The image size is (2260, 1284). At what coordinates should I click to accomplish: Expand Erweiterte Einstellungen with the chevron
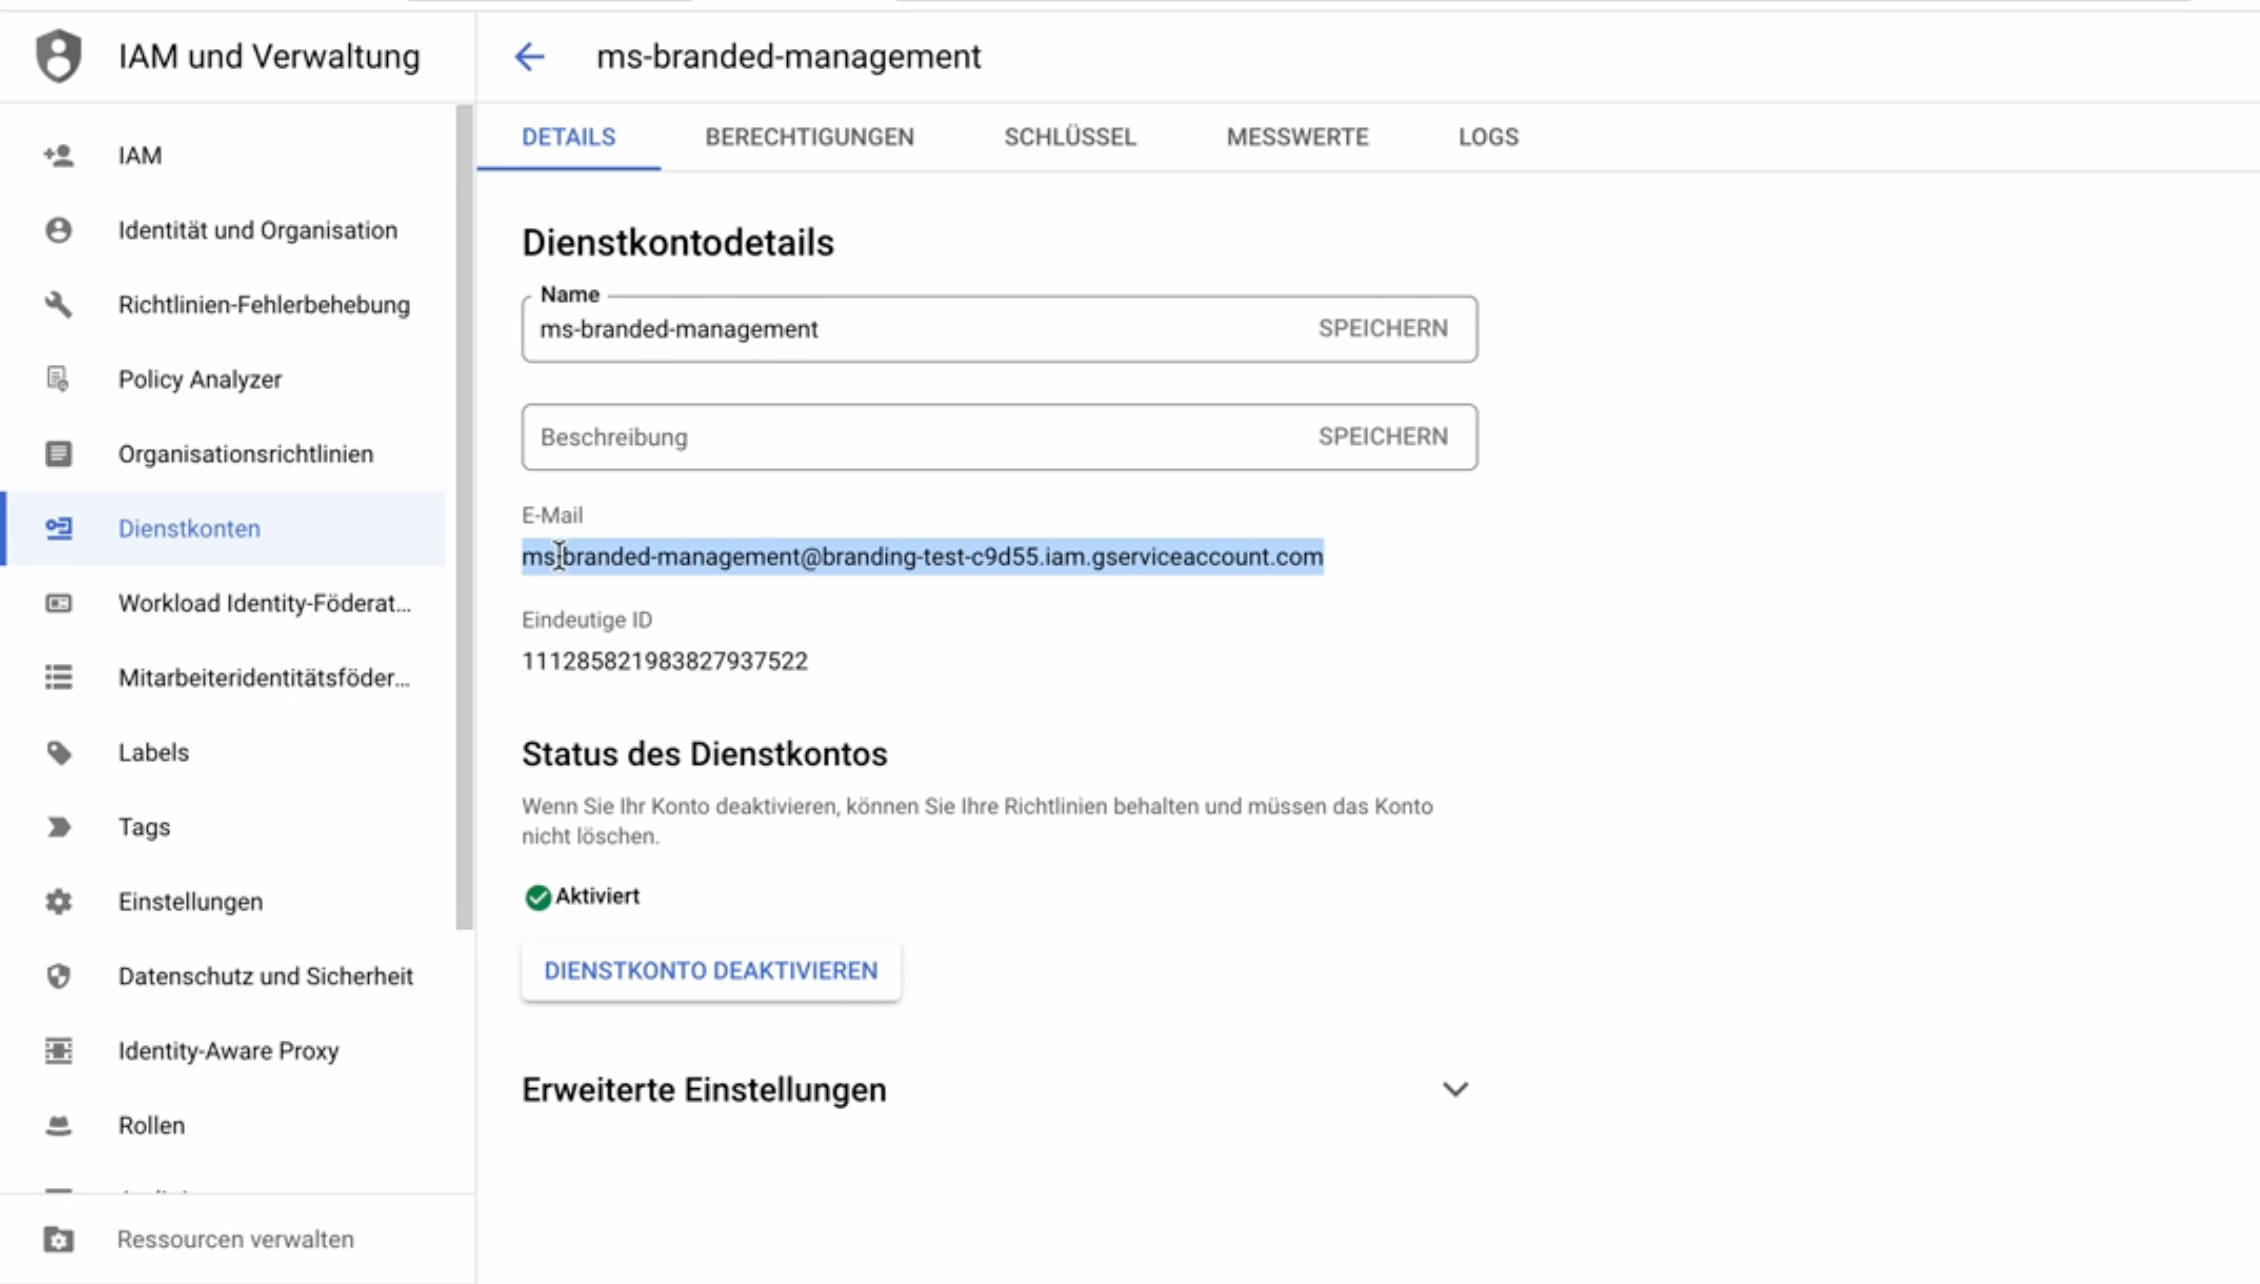[1455, 1089]
